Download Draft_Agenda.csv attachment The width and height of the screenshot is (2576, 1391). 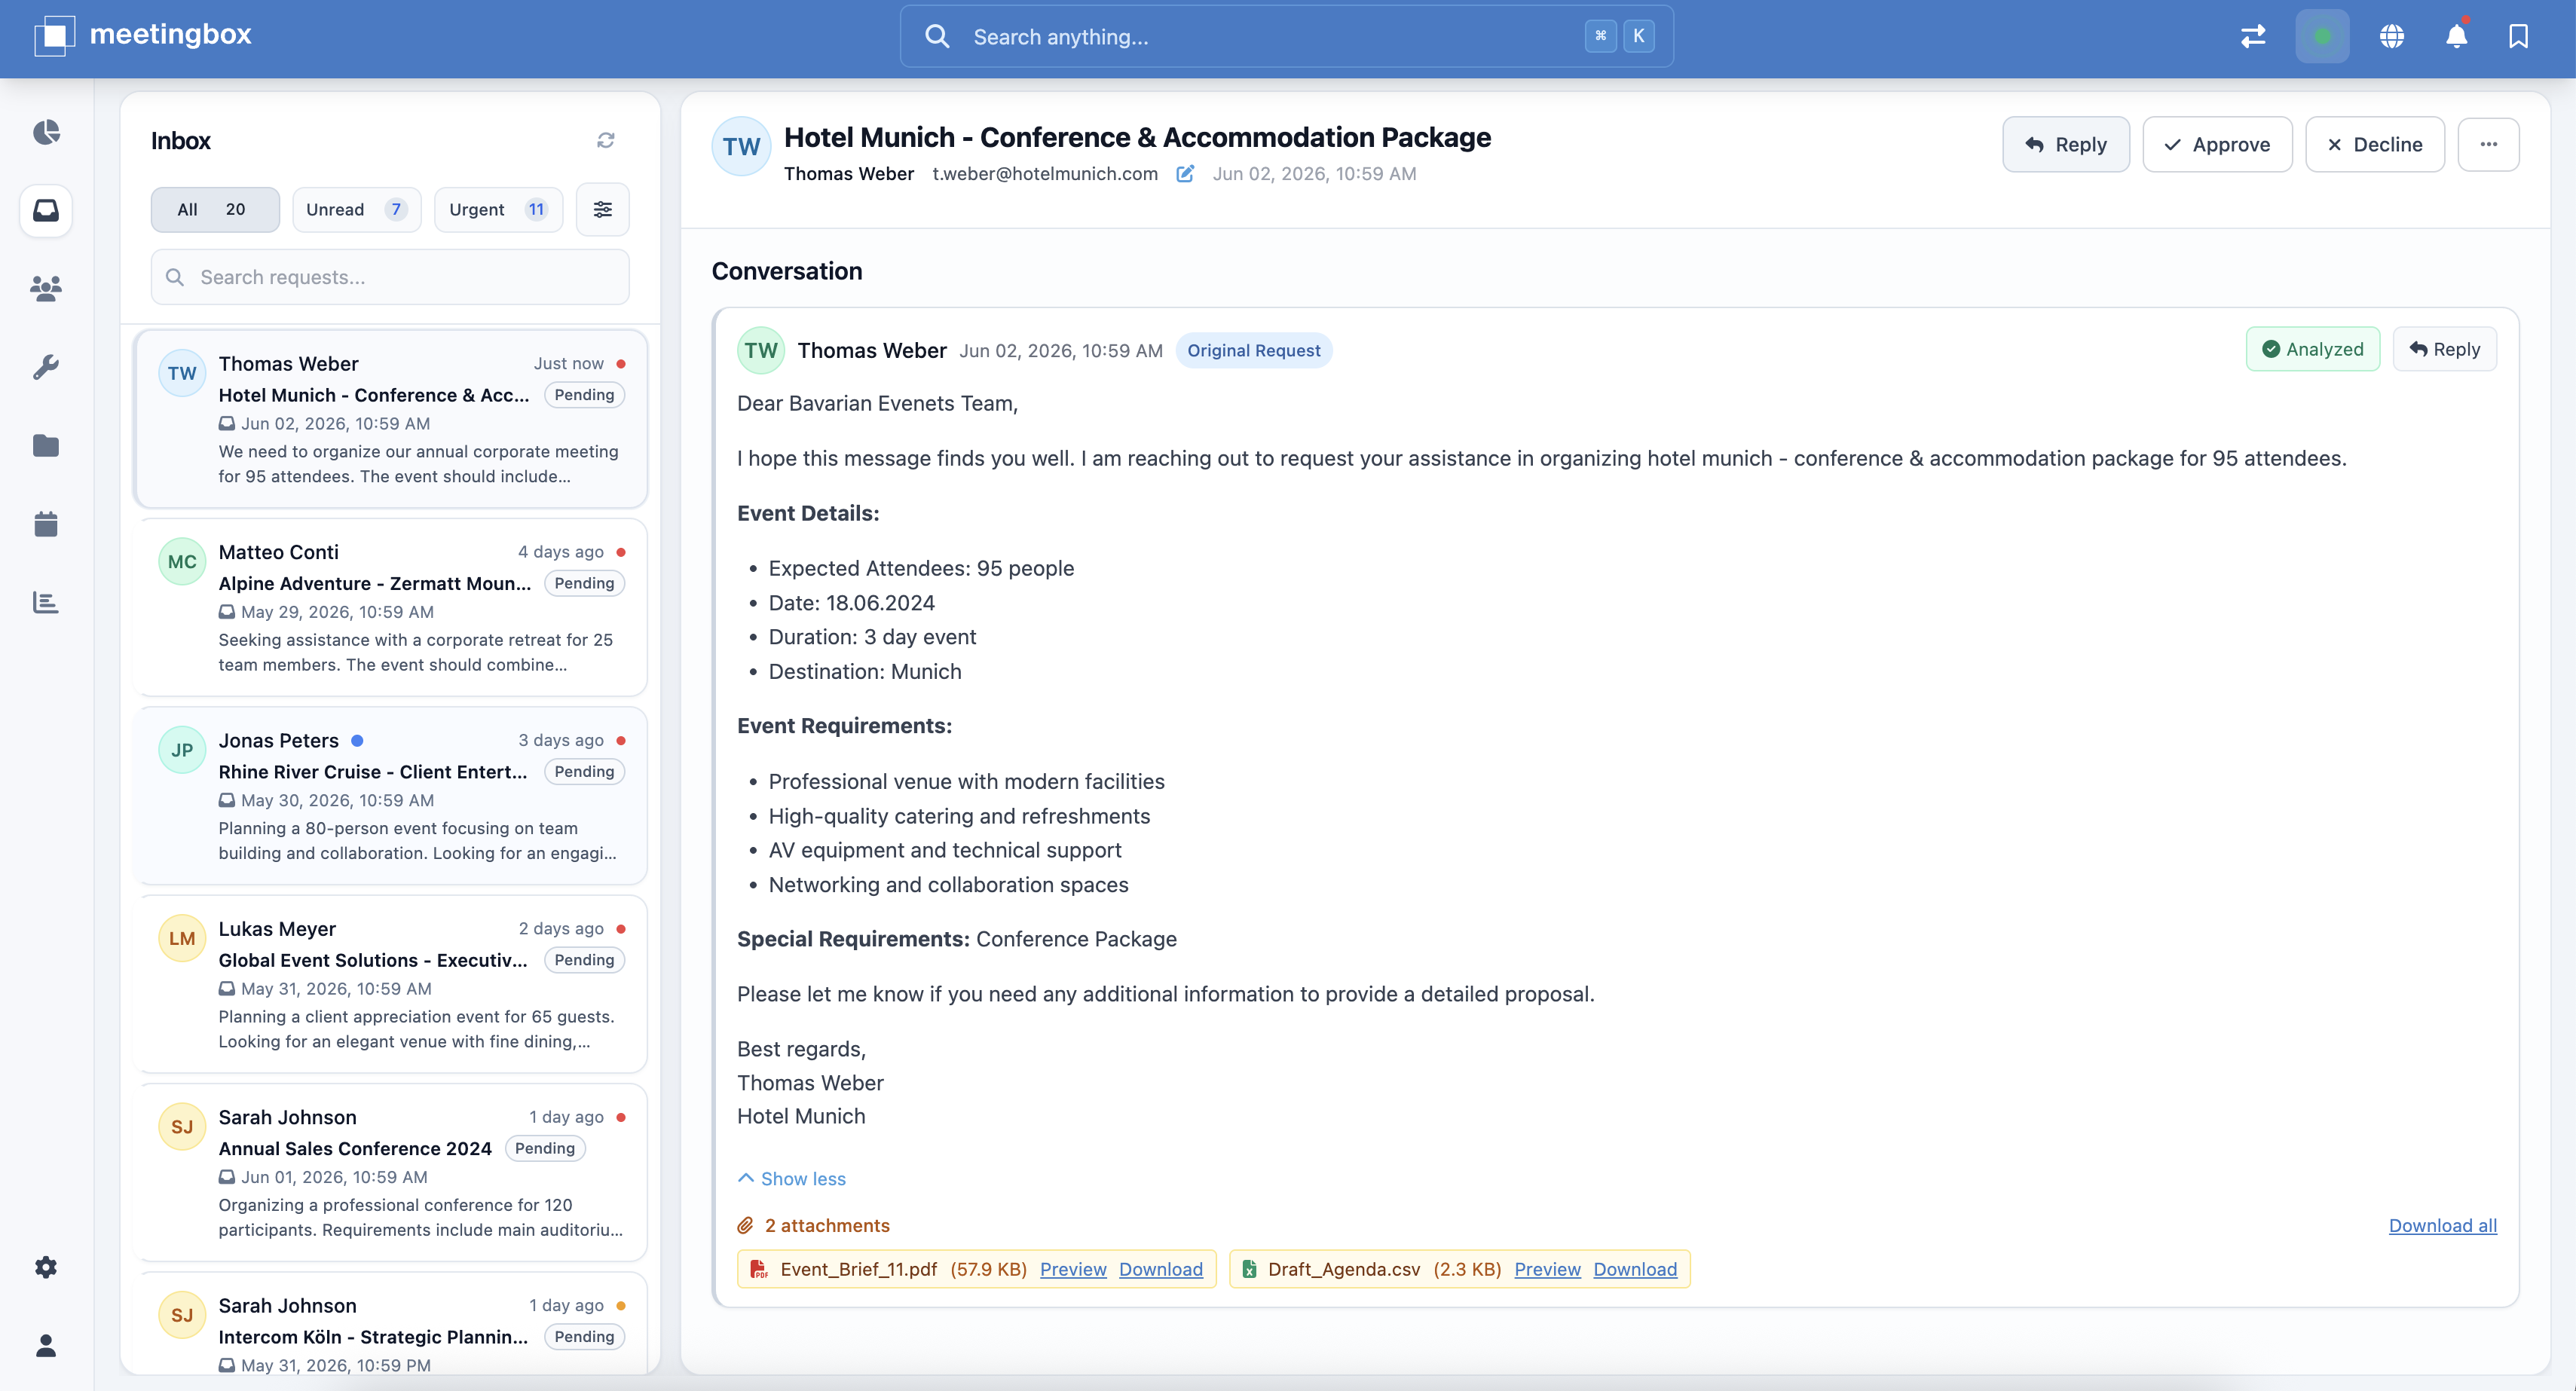[x=1635, y=1269]
